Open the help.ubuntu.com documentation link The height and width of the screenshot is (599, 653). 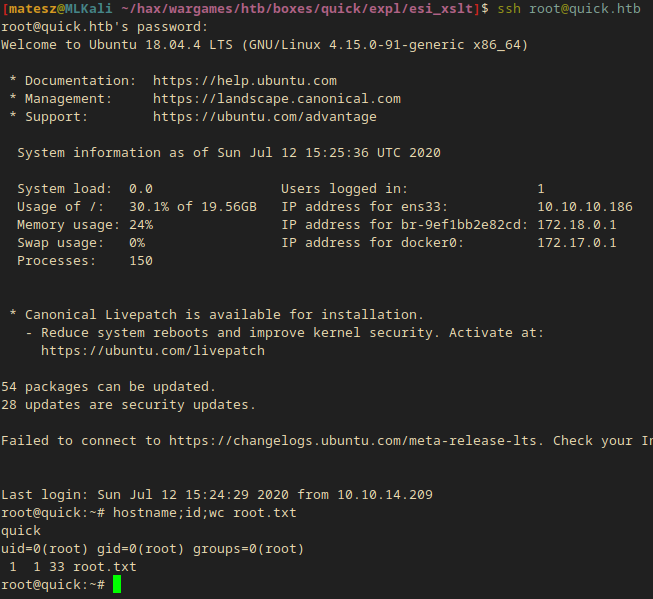pyautogui.click(x=245, y=81)
